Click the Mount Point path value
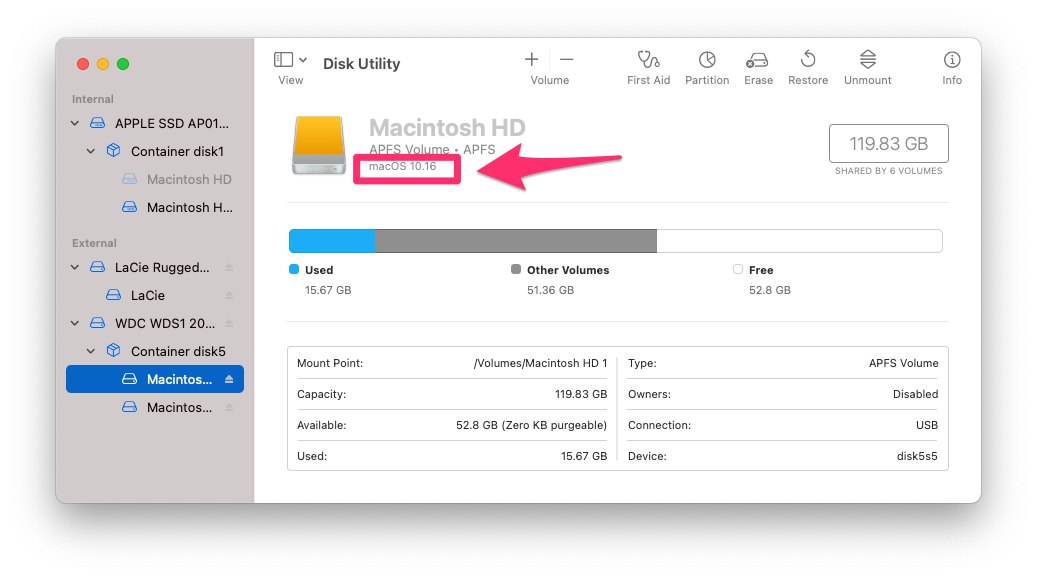The image size is (1037, 577). pyautogui.click(x=540, y=363)
